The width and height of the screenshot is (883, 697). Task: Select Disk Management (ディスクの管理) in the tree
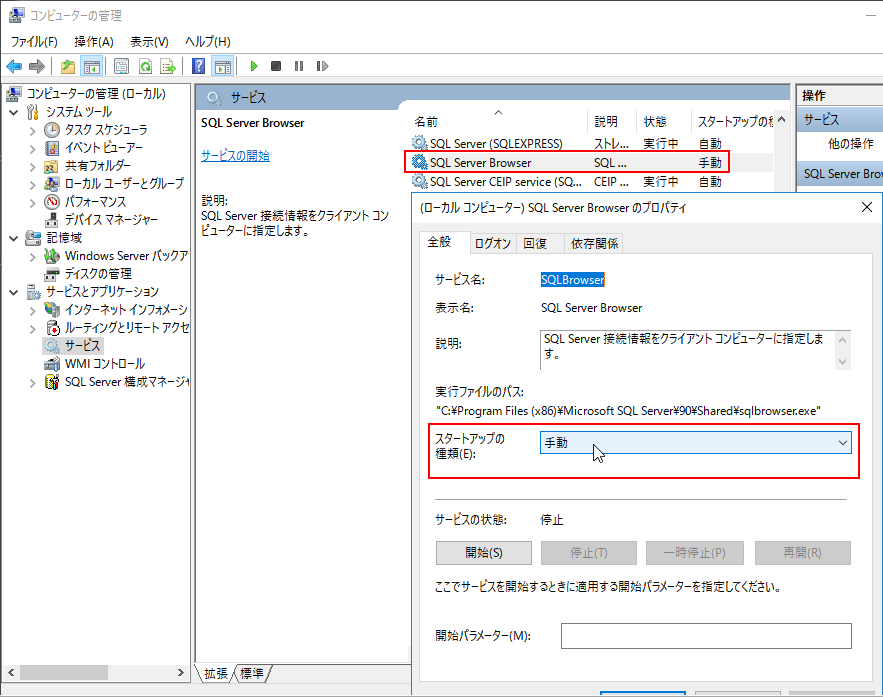pyautogui.click(x=97, y=273)
